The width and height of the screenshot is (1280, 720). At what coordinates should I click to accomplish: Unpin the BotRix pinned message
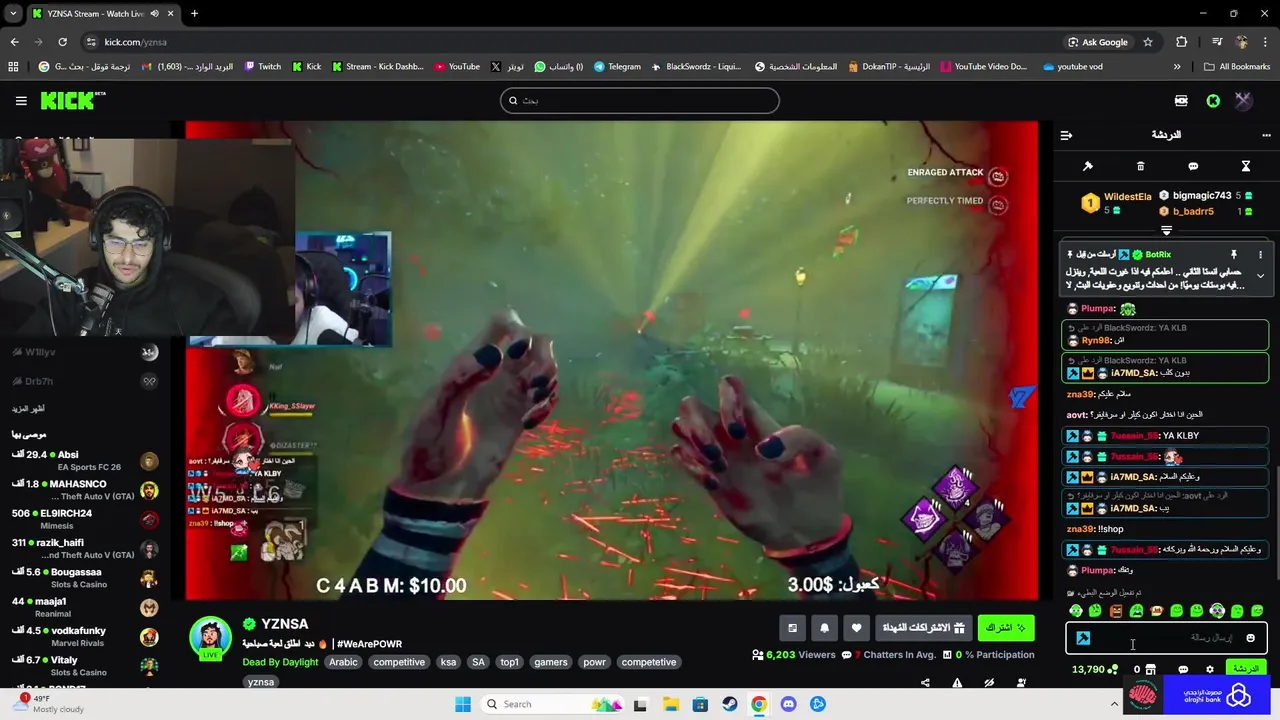click(1234, 255)
